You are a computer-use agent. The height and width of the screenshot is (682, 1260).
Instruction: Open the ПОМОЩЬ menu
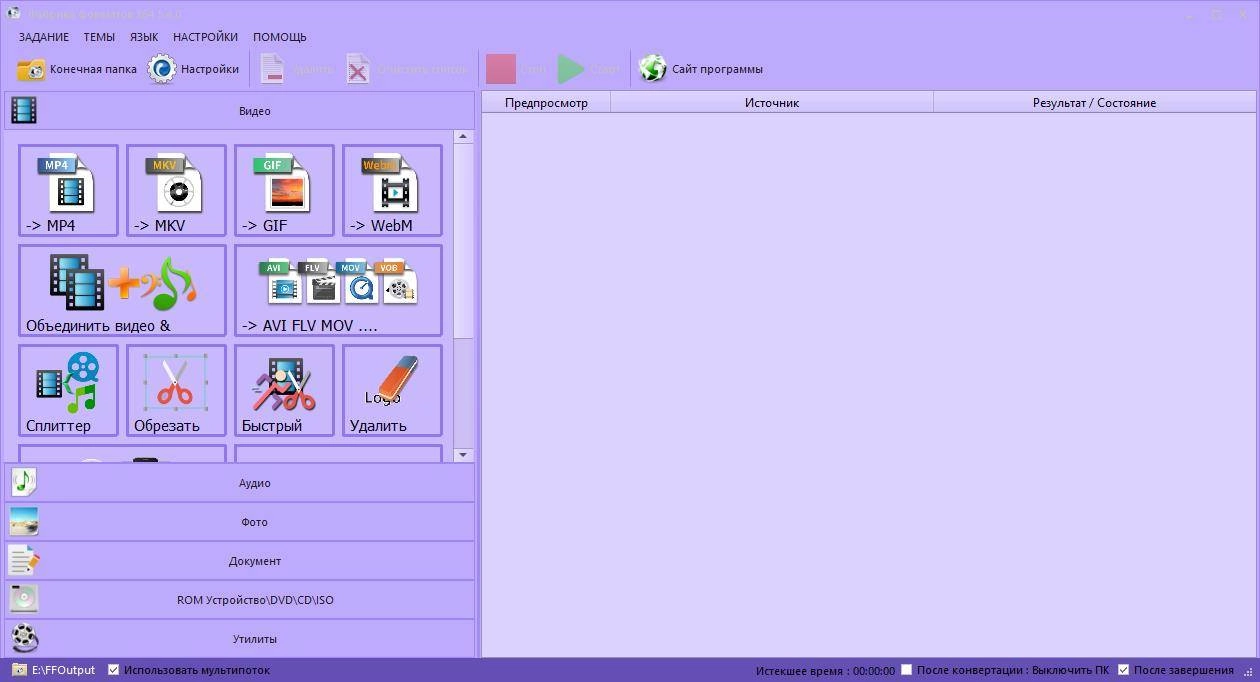pyautogui.click(x=280, y=37)
